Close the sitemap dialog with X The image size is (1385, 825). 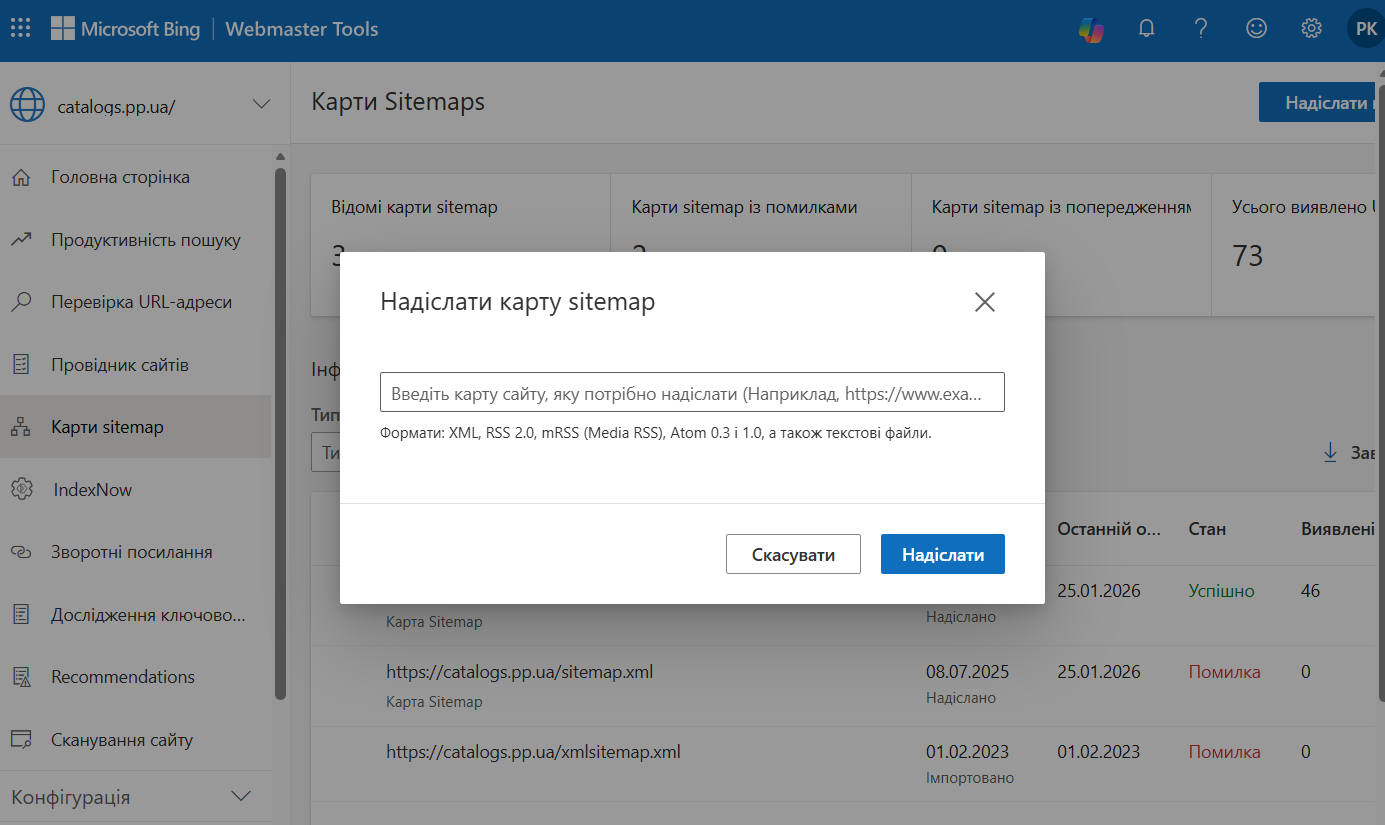click(985, 302)
